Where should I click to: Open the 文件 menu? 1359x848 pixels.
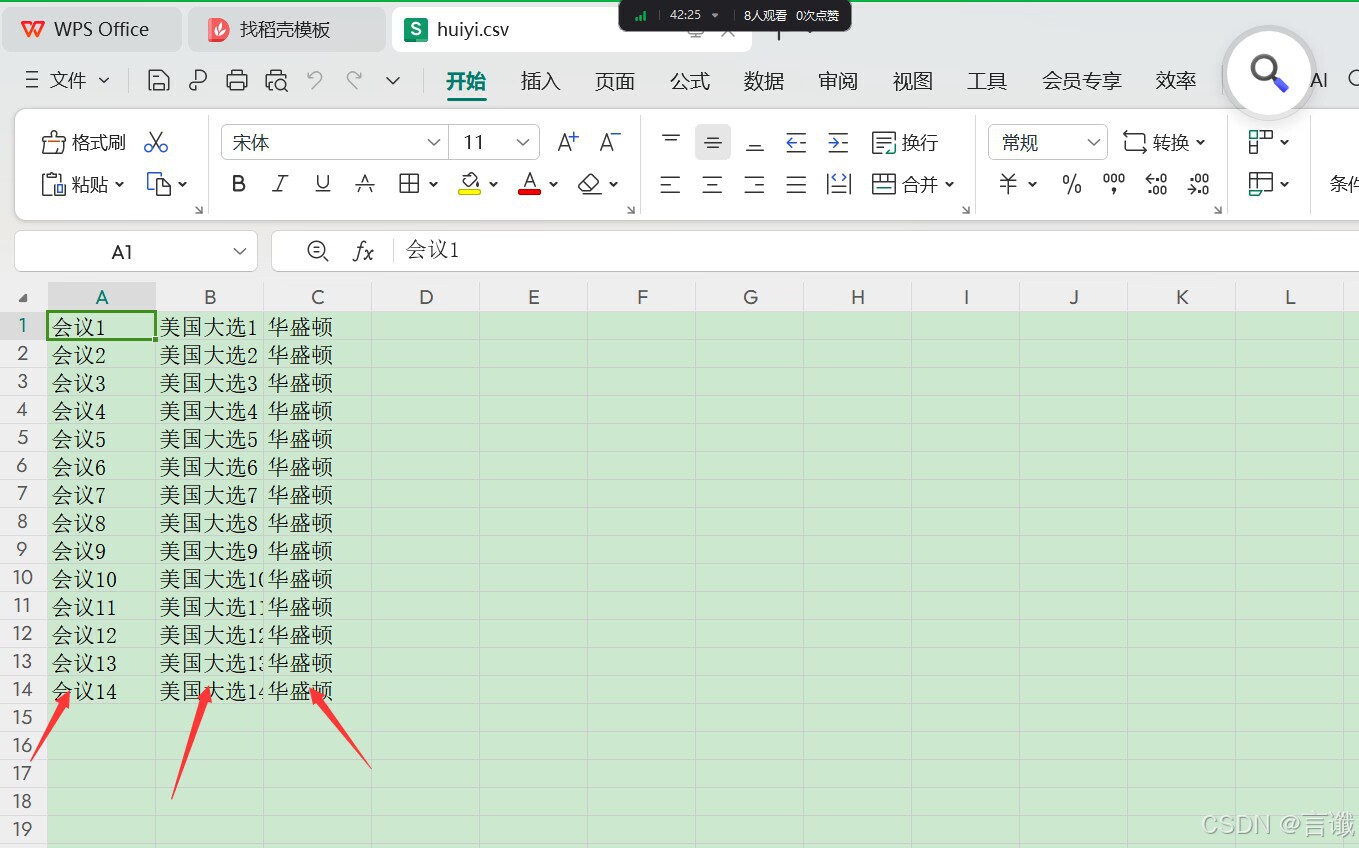tap(66, 81)
